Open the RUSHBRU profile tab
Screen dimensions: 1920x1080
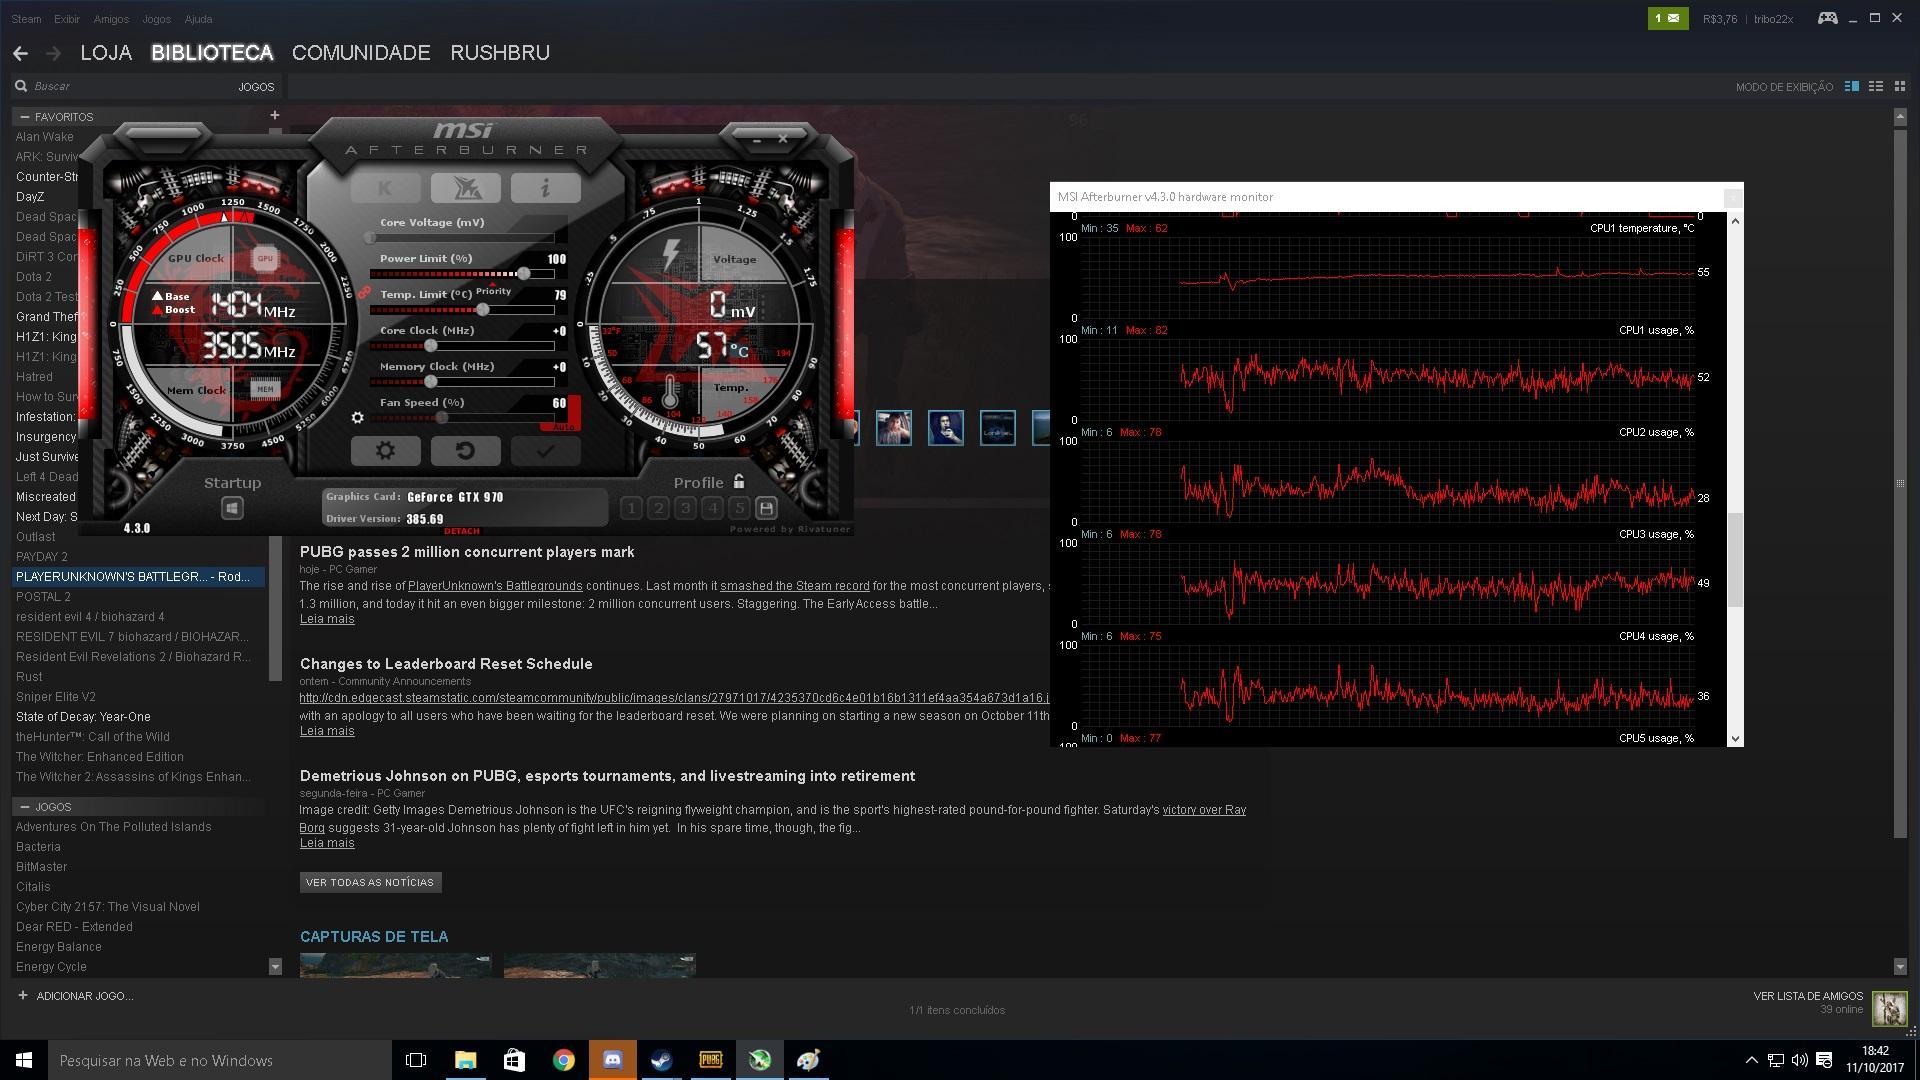[x=500, y=53]
